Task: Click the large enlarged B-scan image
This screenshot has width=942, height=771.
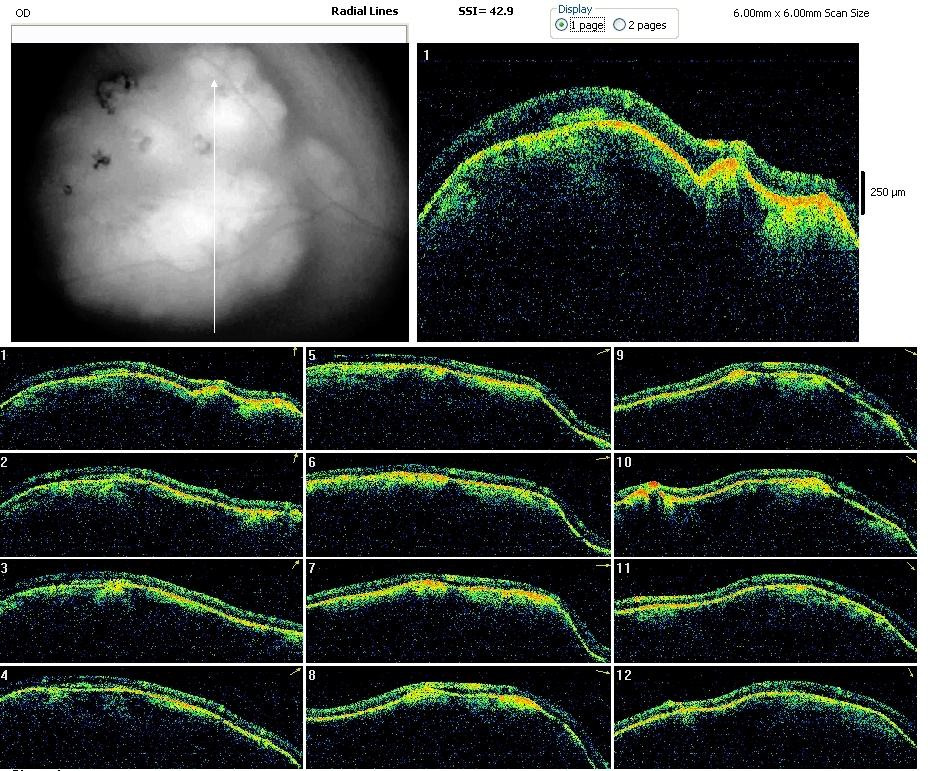Action: point(637,192)
